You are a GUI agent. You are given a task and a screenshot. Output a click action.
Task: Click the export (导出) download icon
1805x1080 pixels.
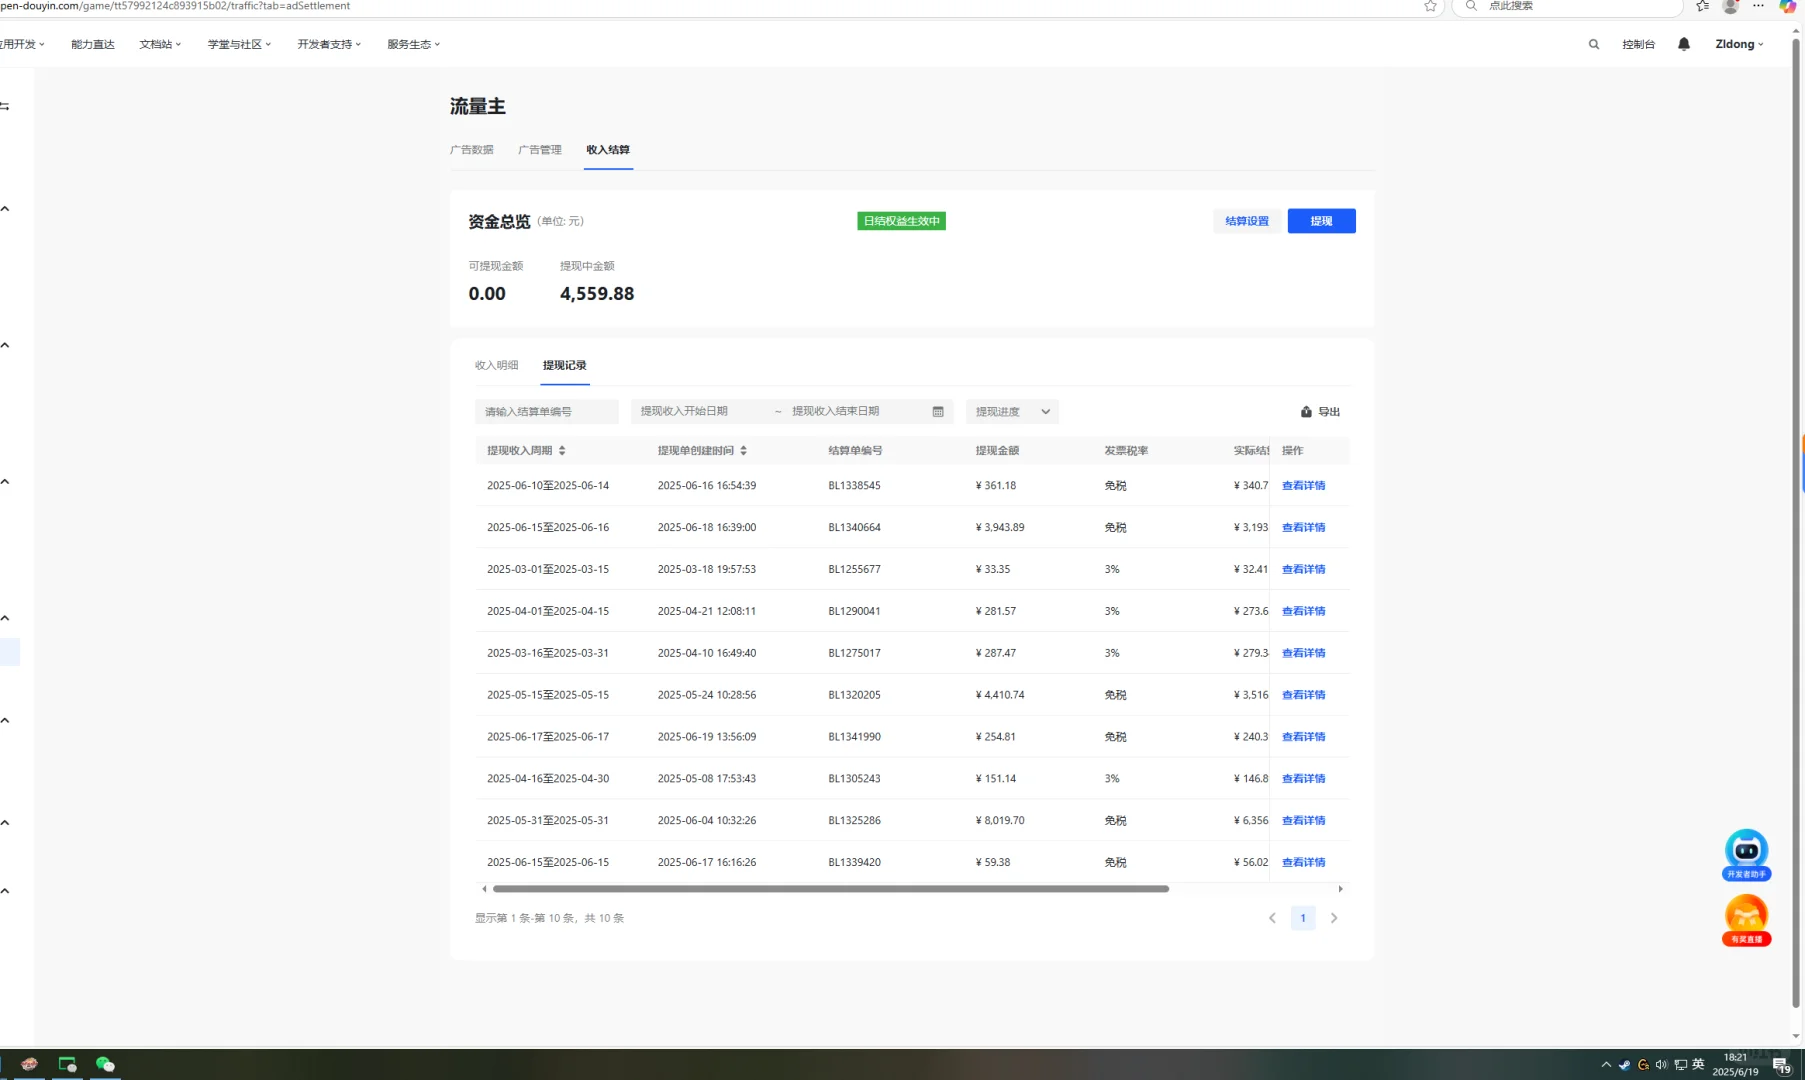pos(1306,411)
